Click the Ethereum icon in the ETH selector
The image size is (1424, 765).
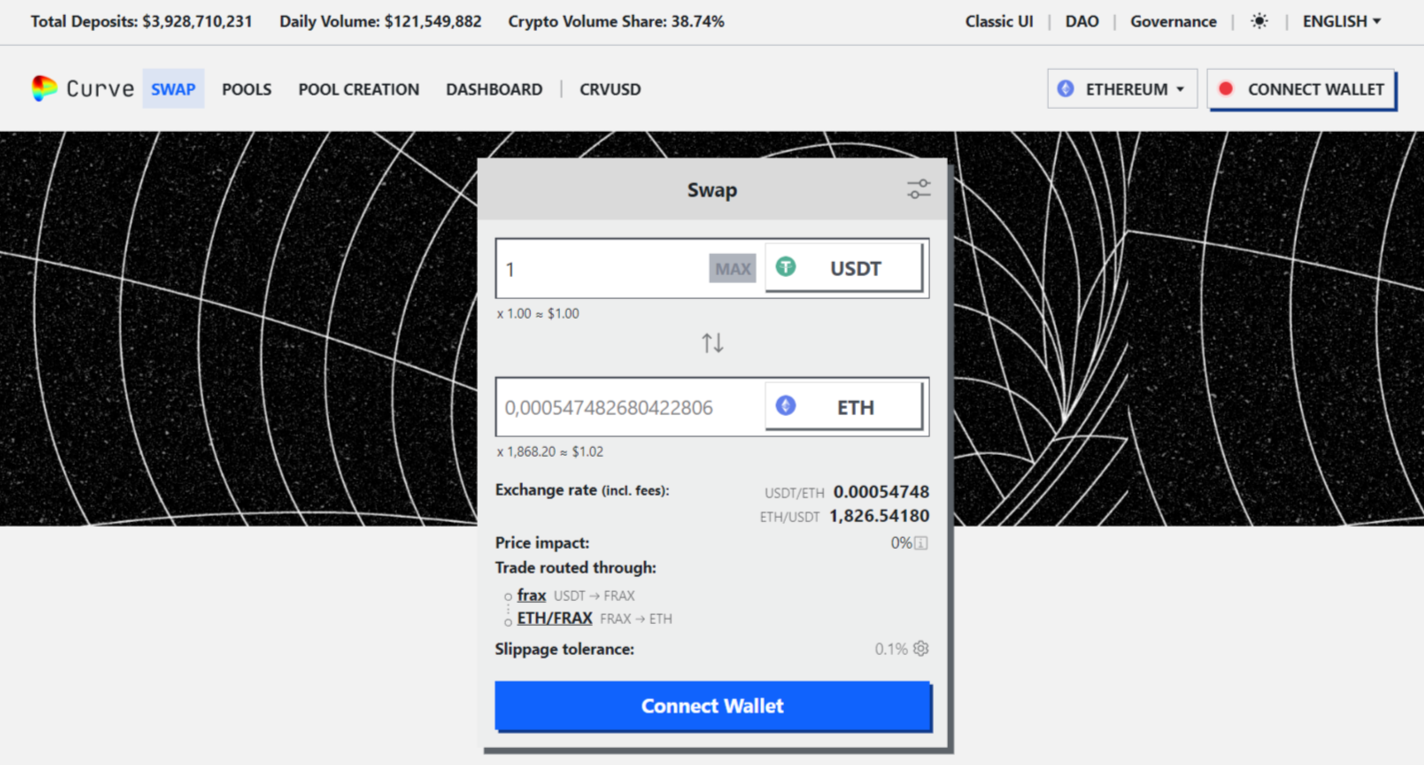click(x=786, y=405)
